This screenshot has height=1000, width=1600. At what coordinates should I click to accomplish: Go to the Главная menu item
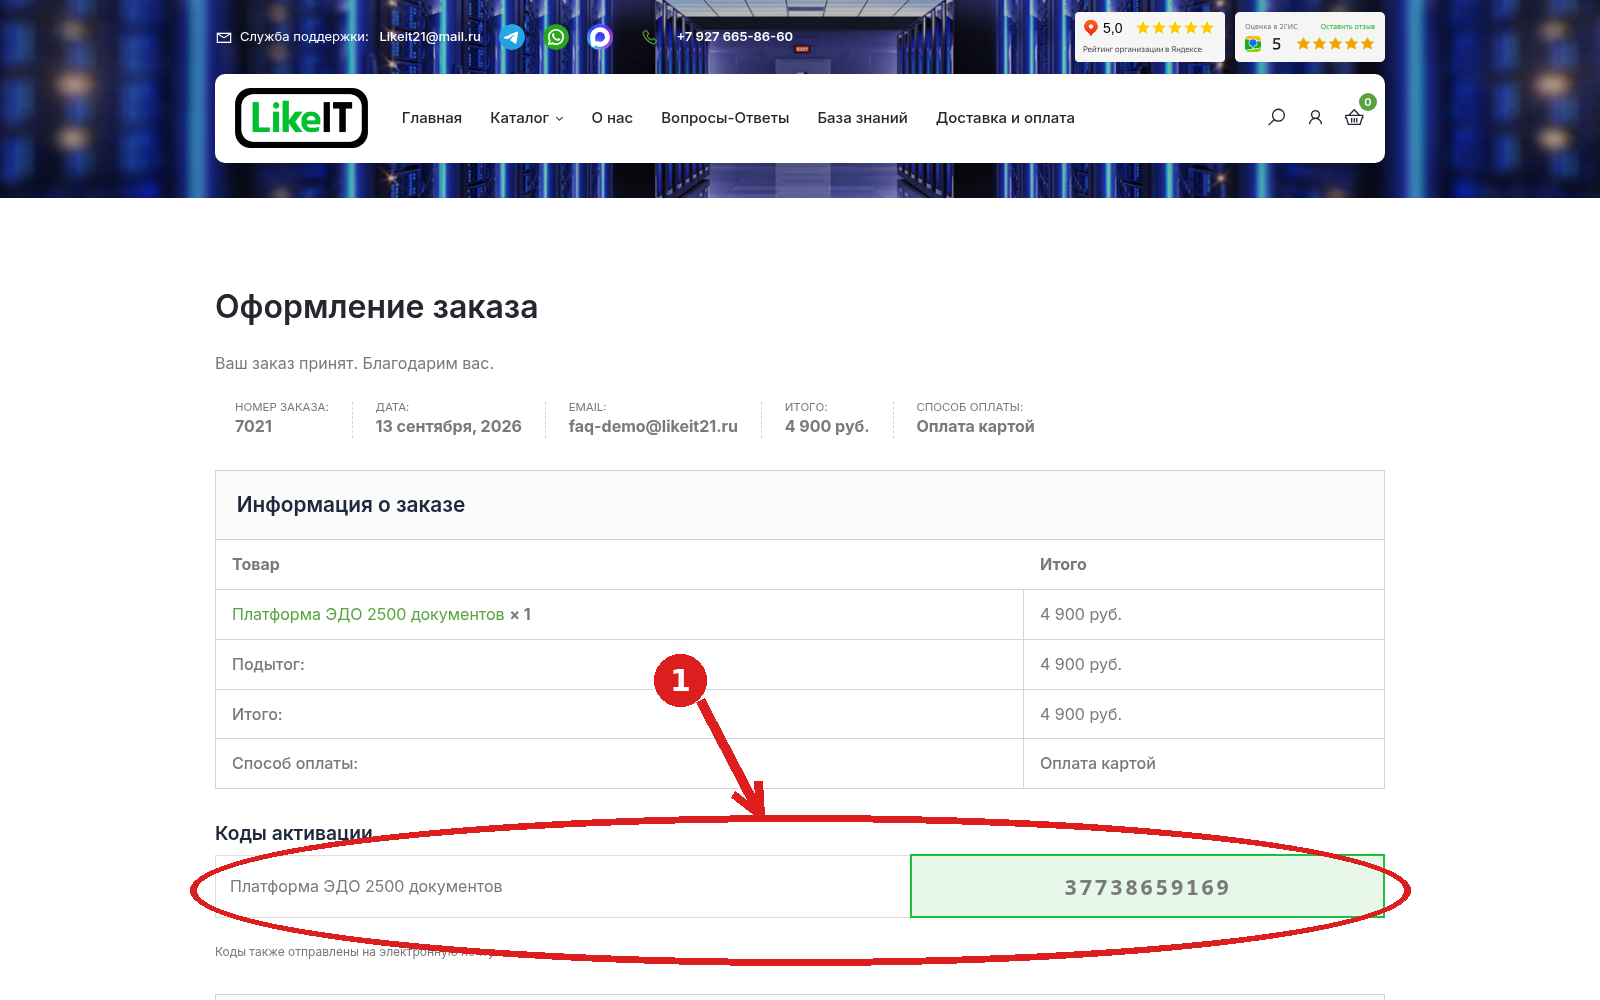click(x=432, y=118)
